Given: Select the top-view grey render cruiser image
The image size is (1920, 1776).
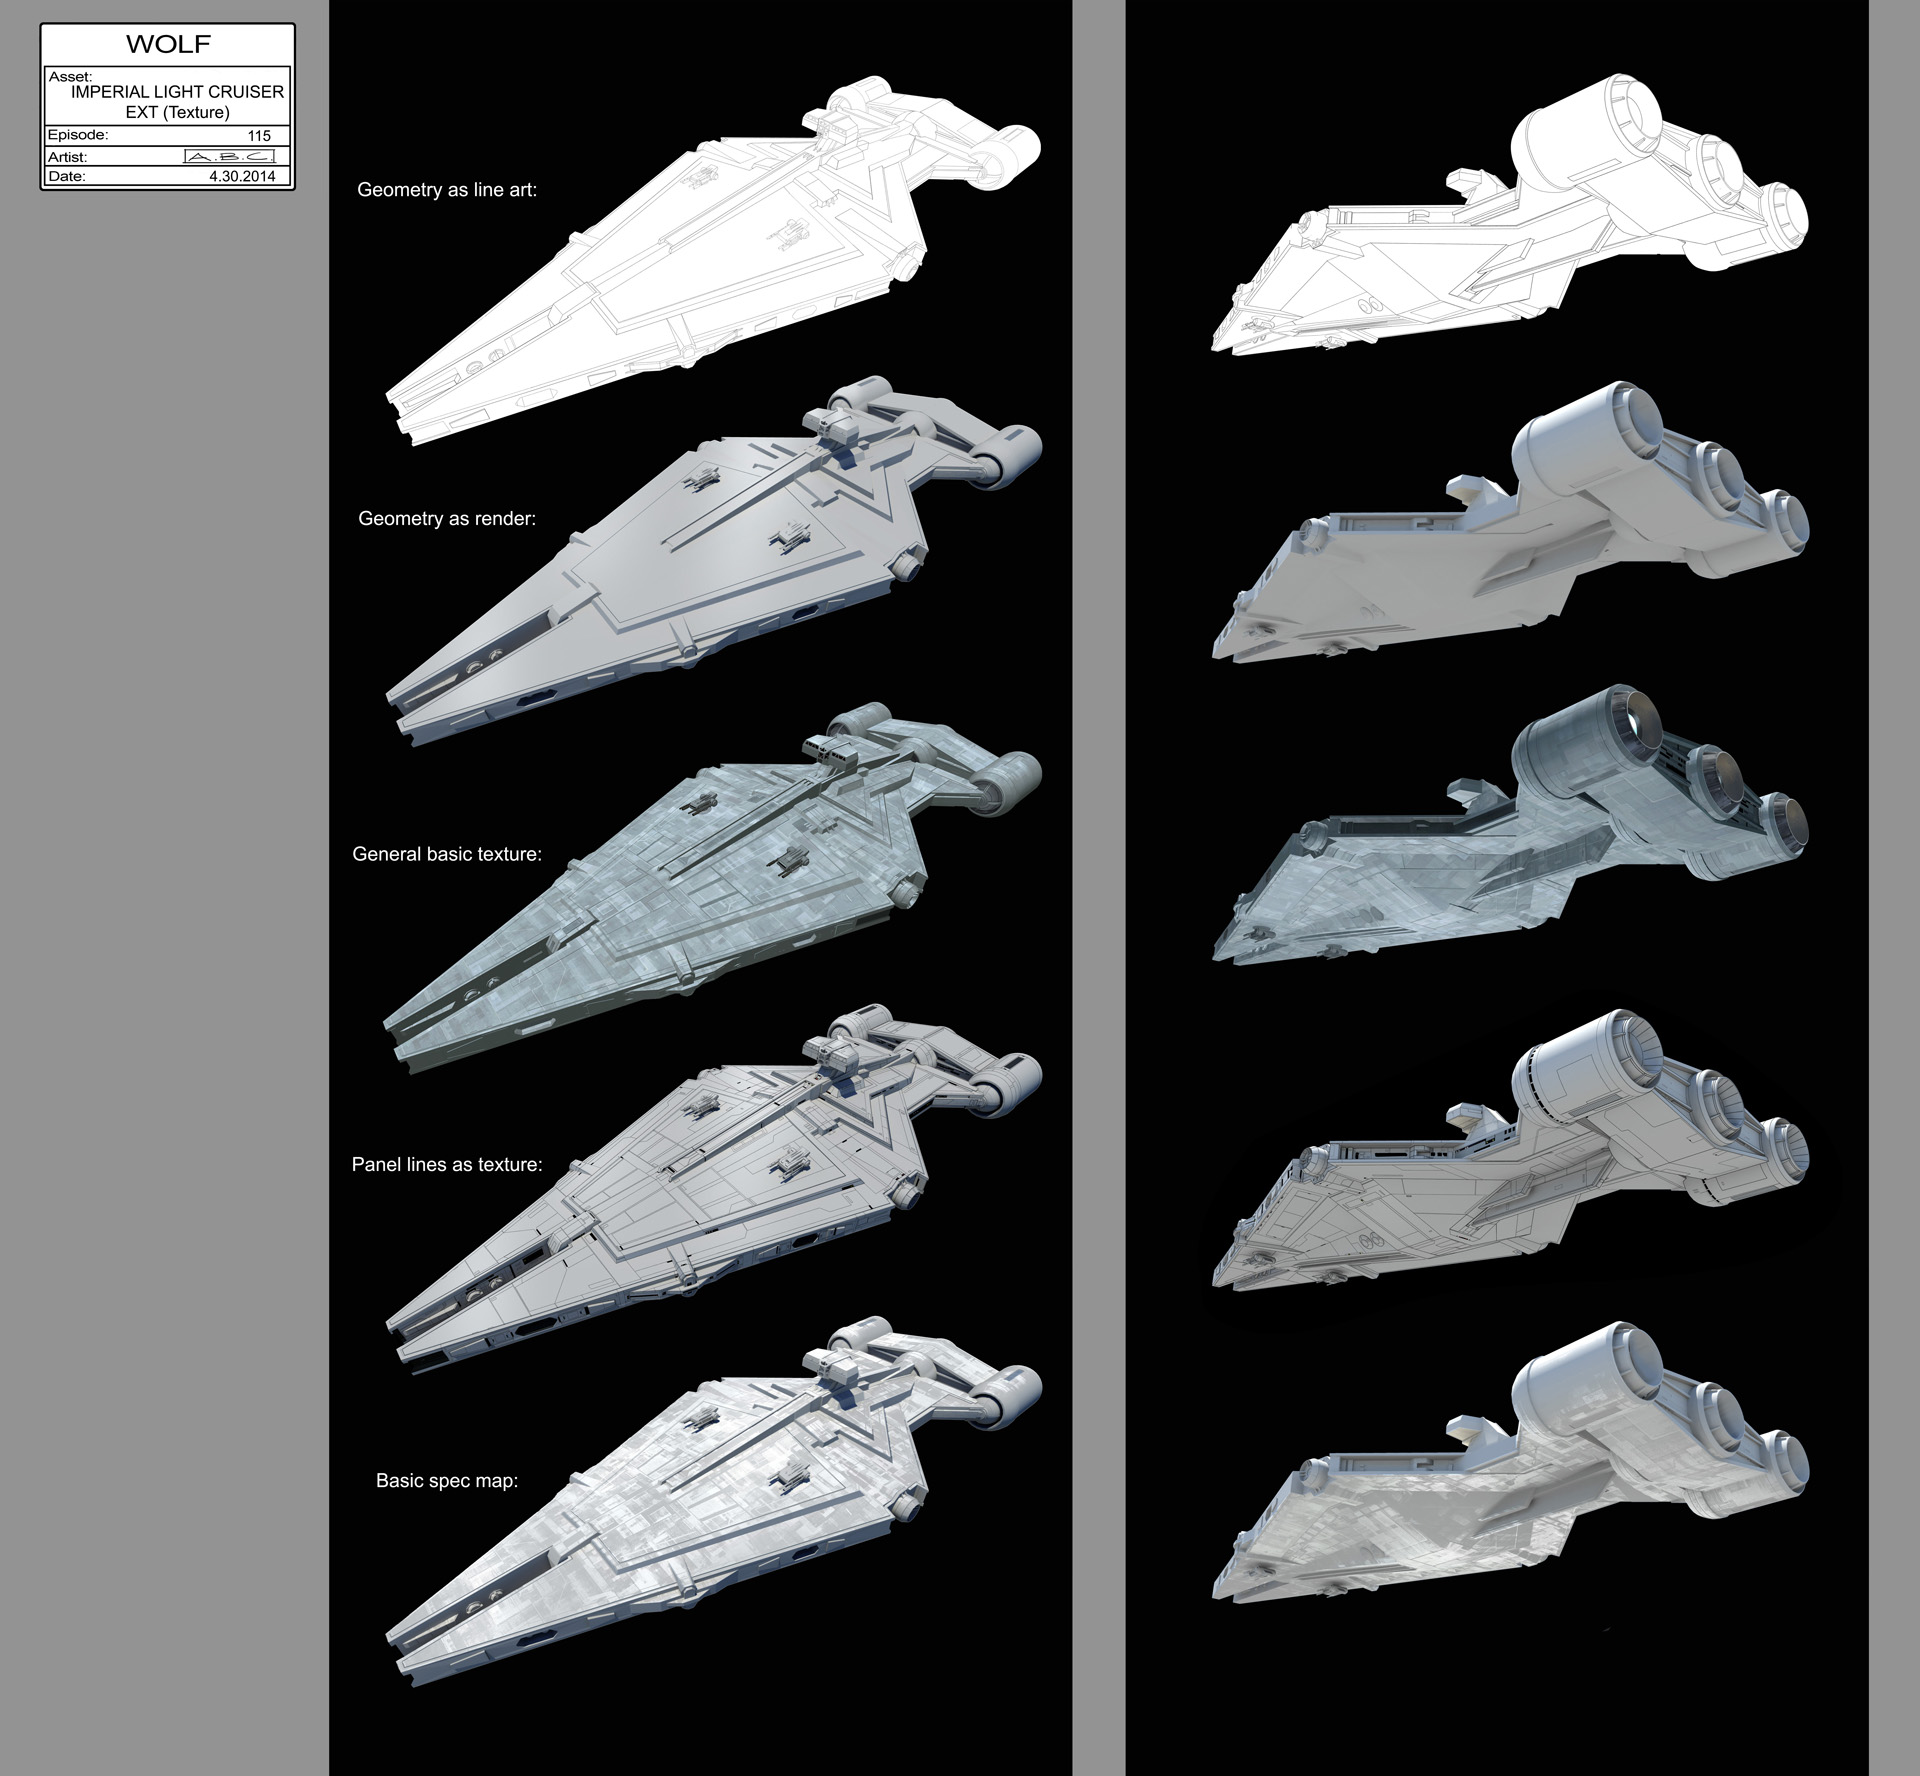Looking at the screenshot, I should coord(714,560).
